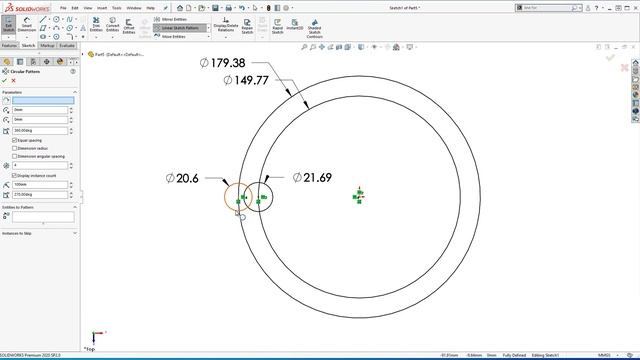Viewport: 640px width, 360px height.
Task: Toggle Display instance count checkbox
Action: 14,176
